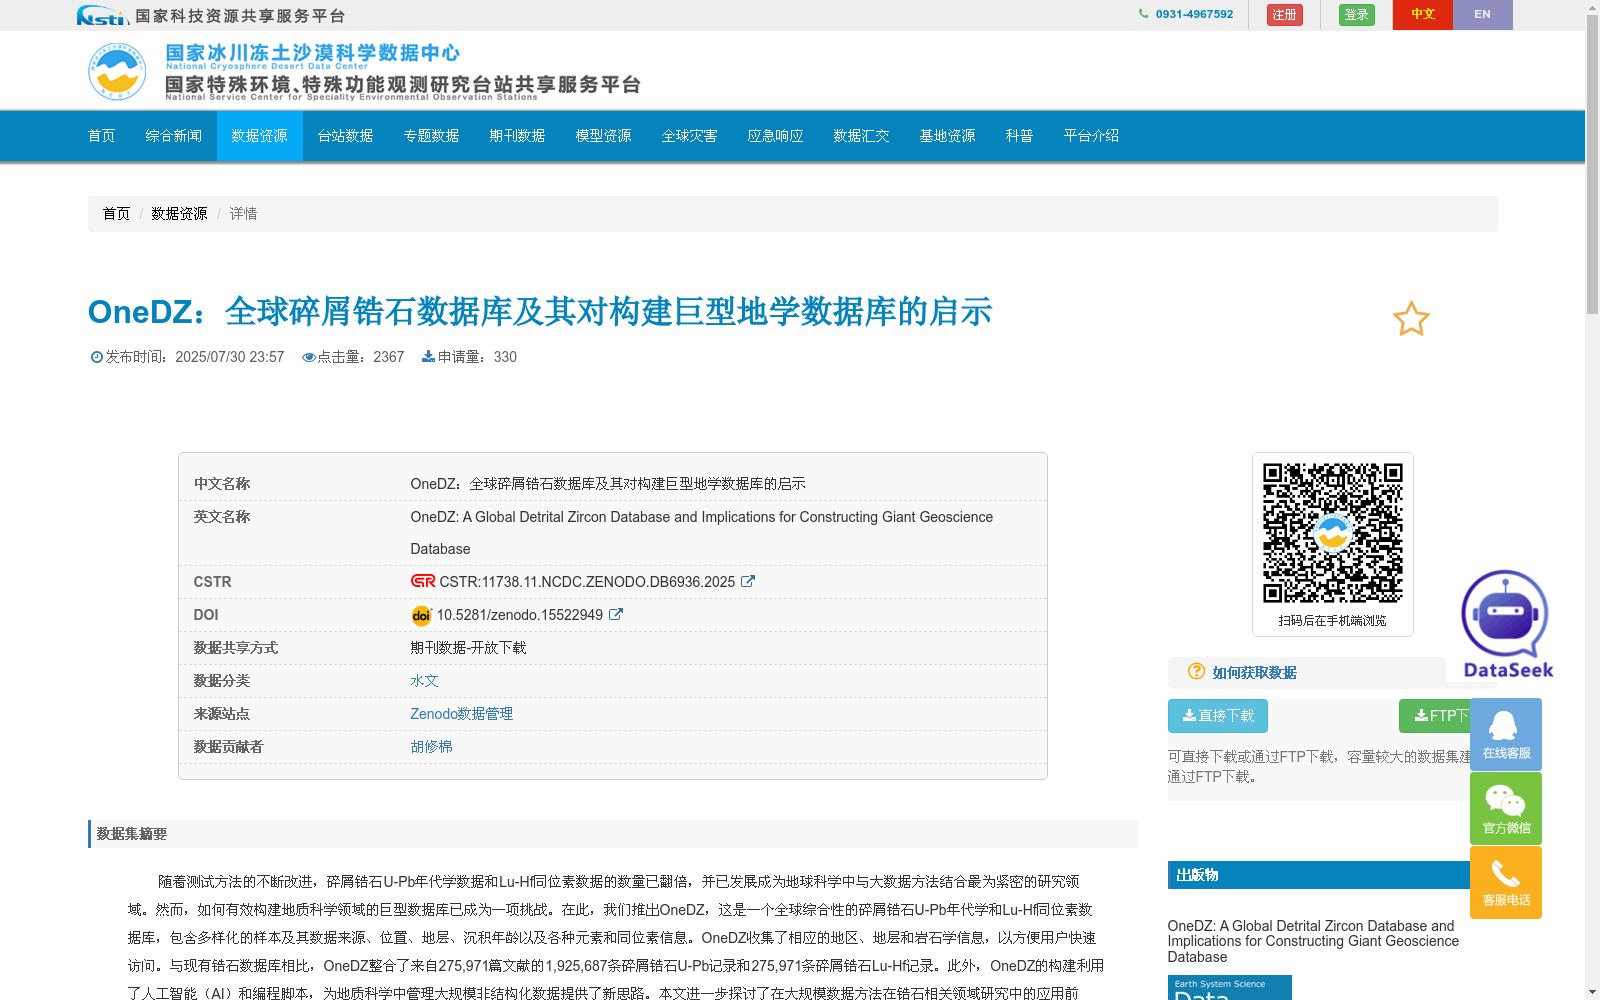Open 平台介绍 menu item

[x=1092, y=136]
